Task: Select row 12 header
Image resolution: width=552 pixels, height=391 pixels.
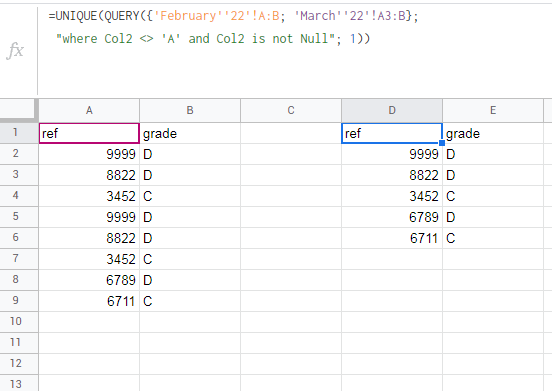Action: (x=19, y=364)
